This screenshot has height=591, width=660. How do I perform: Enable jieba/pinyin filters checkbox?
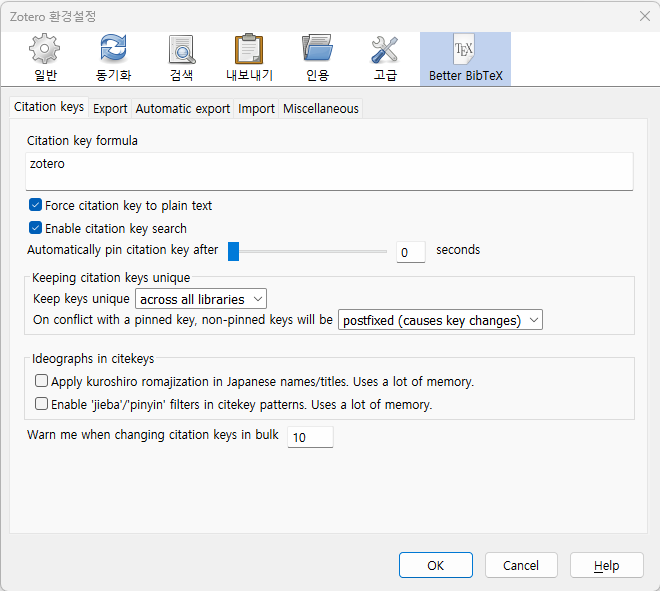point(41,404)
